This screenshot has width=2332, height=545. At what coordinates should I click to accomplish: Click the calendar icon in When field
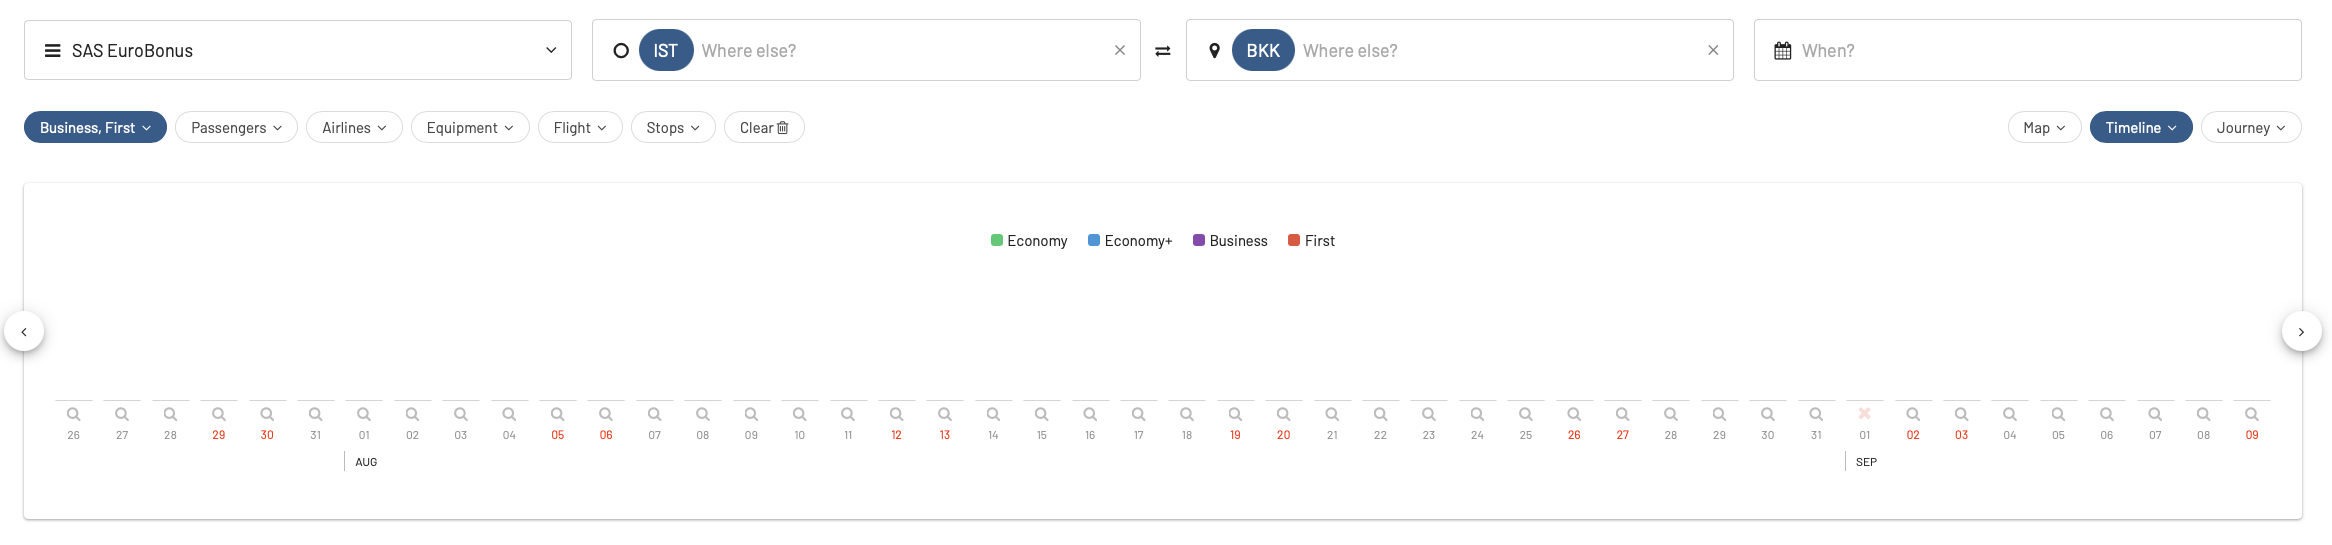(x=1783, y=51)
